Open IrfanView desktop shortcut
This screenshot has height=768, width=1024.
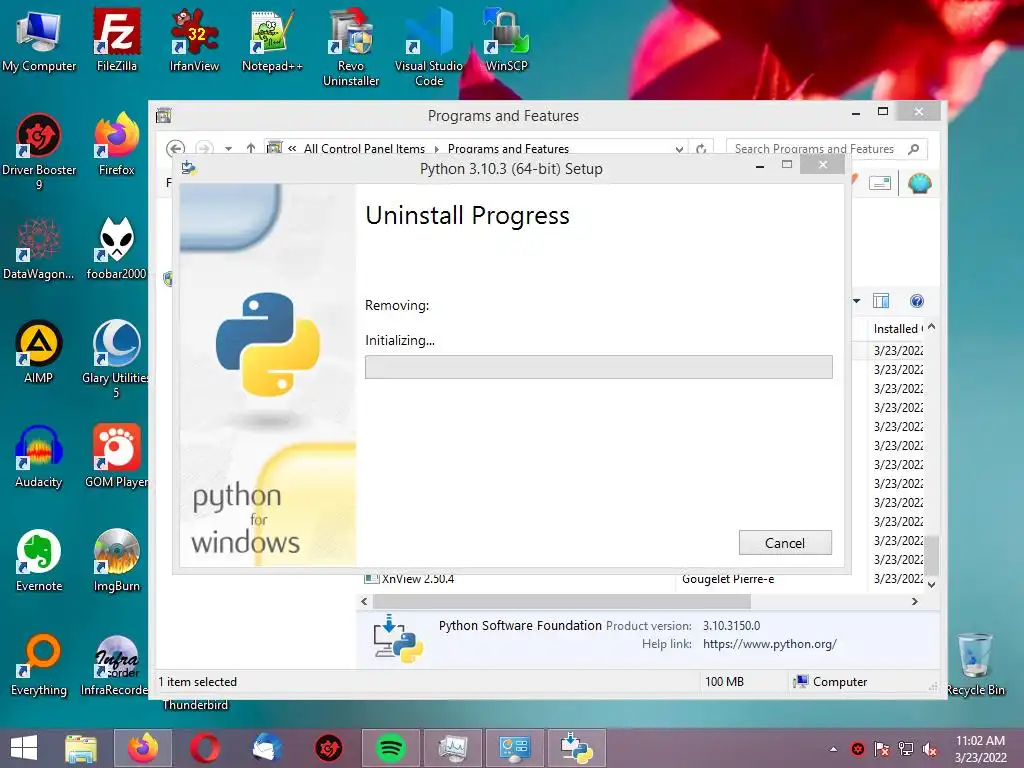pos(194,40)
